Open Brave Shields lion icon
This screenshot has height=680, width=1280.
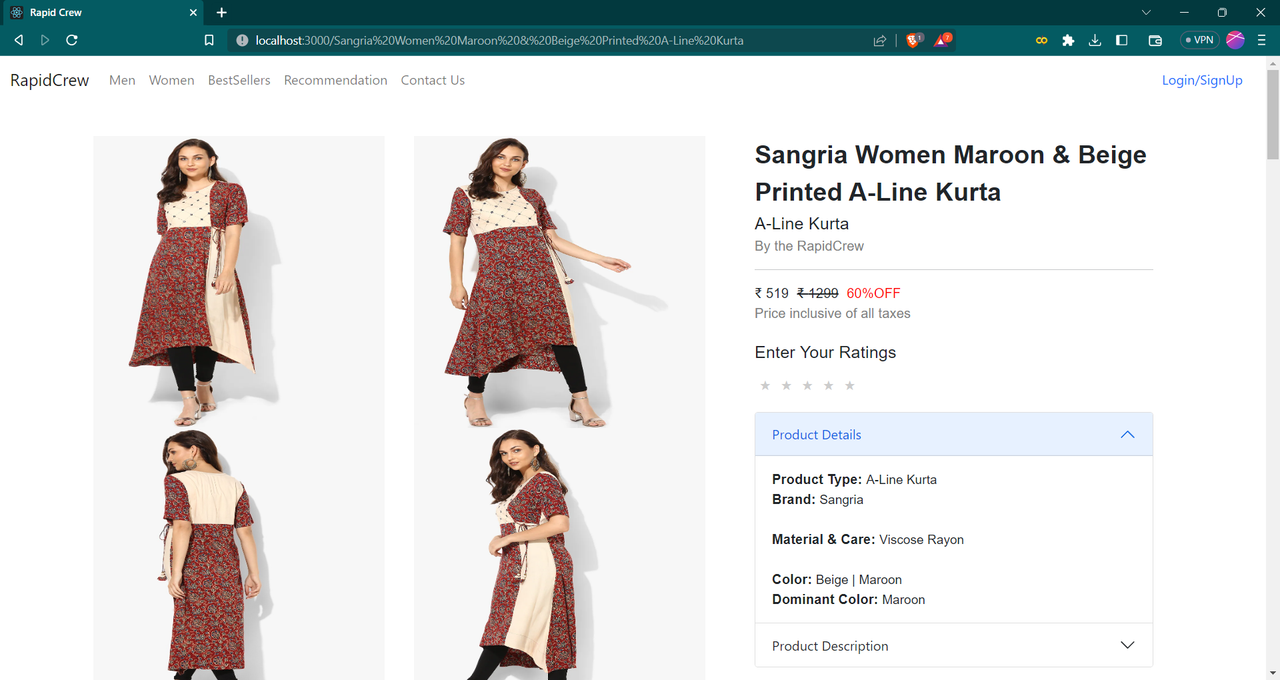tap(913, 40)
